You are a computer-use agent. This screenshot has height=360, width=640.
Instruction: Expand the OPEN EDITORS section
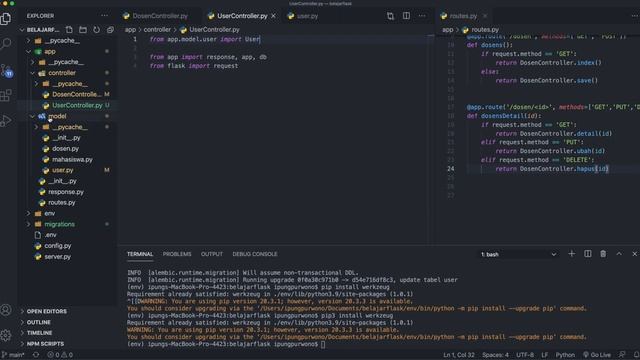coord(47,311)
